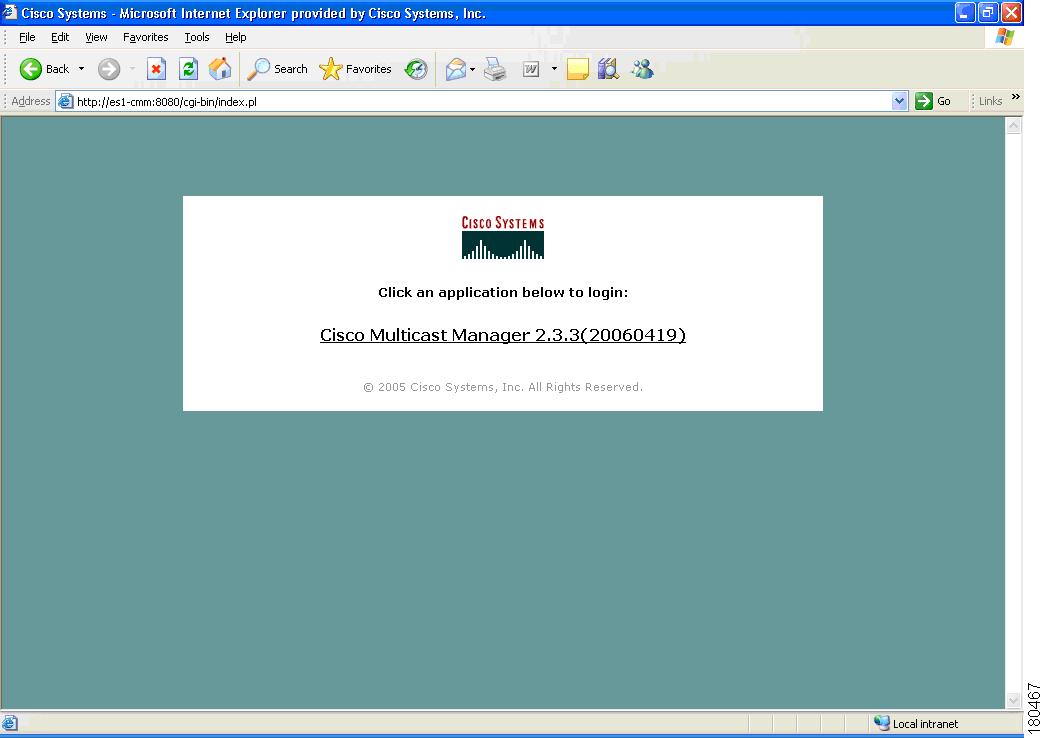Click the Links toolbar label
The image size is (1043, 738).
click(990, 101)
